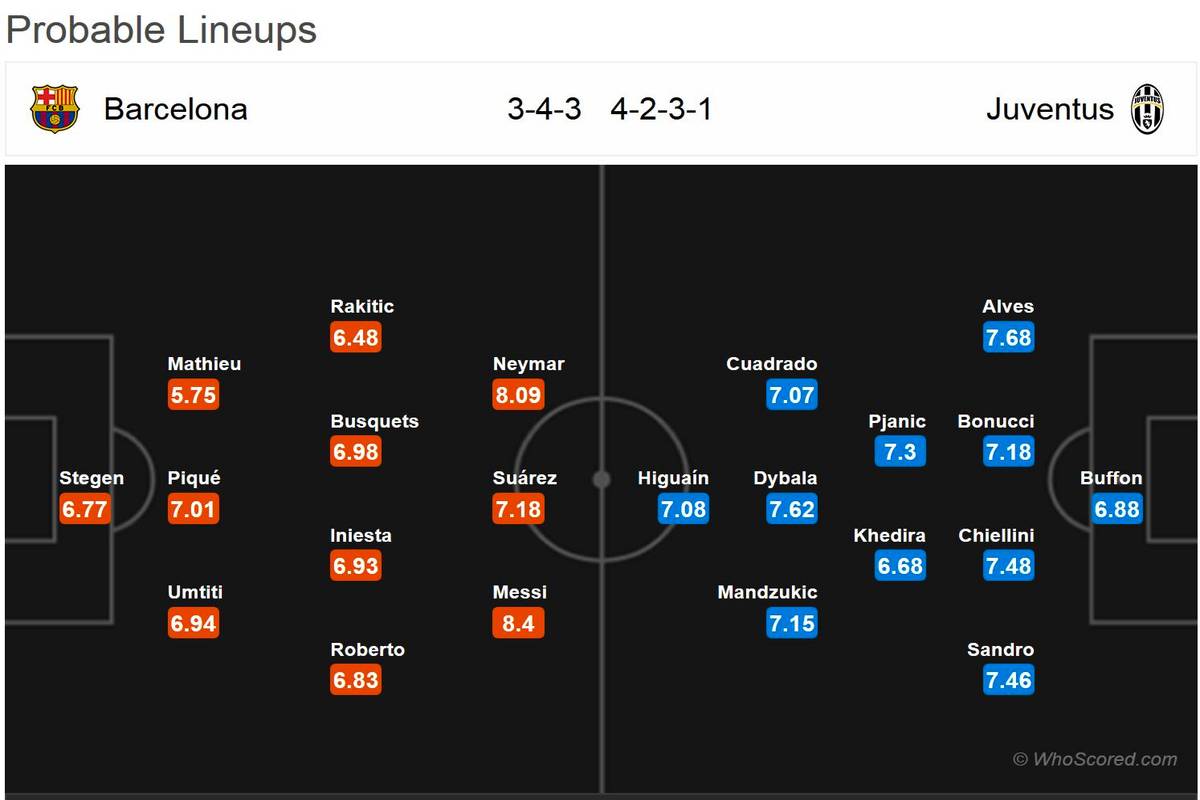Select Alves's 7.68 rating badge
Image resolution: width=1200 pixels, height=800 pixels.
tap(1008, 338)
